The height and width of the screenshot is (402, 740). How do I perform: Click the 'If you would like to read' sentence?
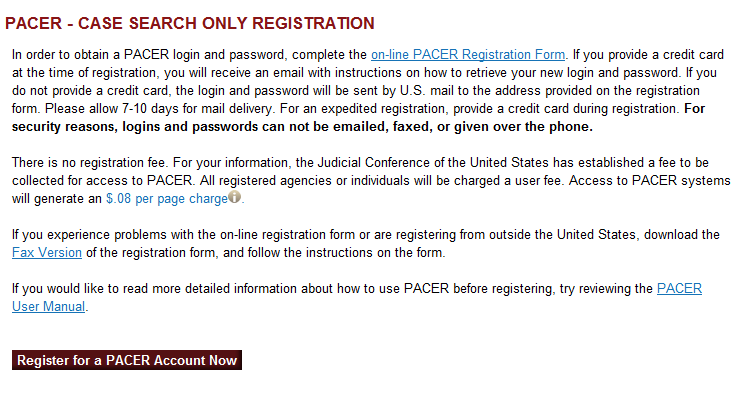[x=100, y=289]
